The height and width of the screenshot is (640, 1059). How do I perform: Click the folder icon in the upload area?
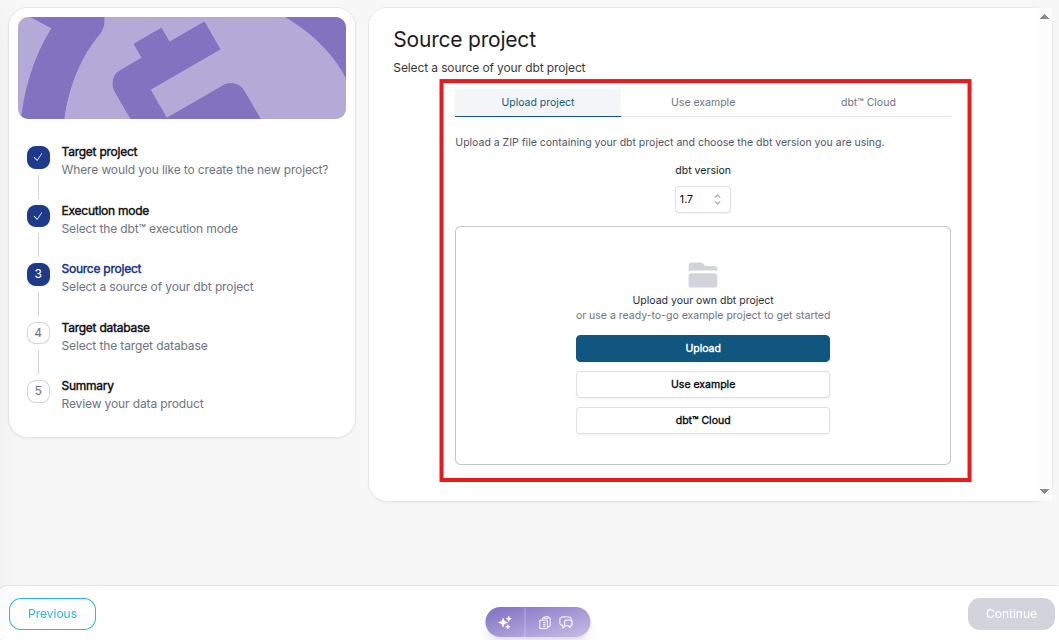pyautogui.click(x=703, y=274)
